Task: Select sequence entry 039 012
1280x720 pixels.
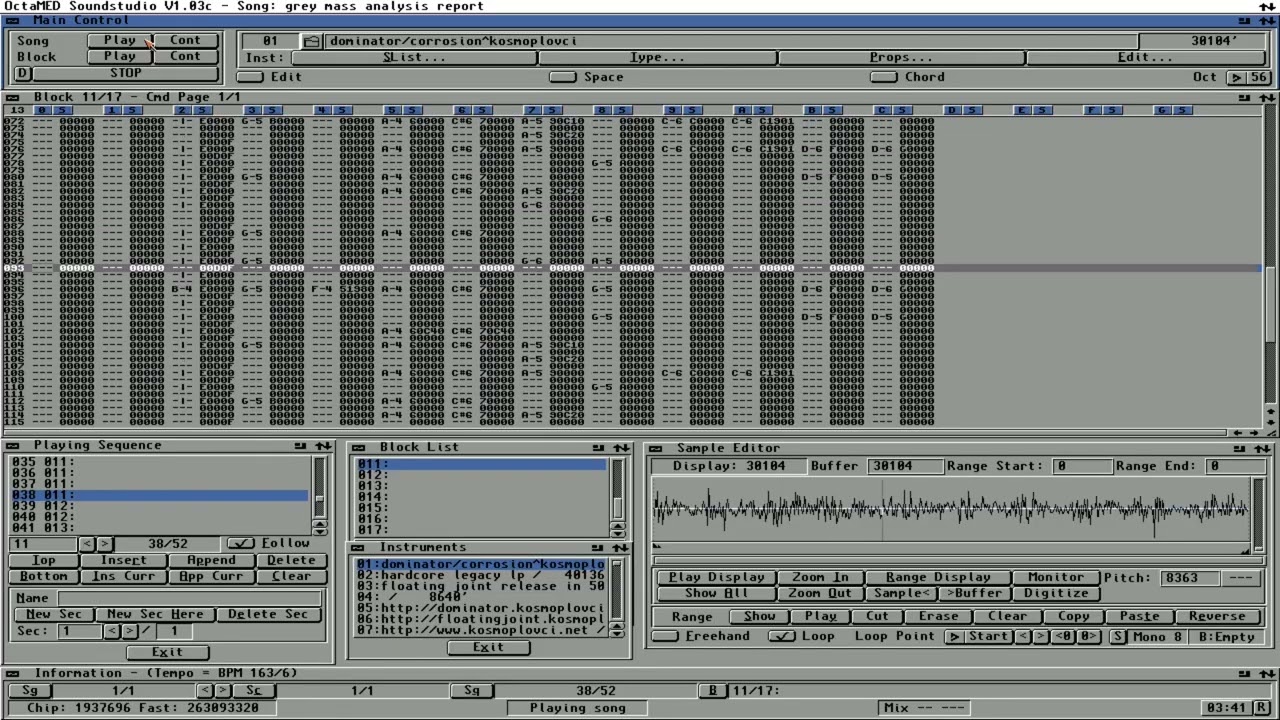Action: (160, 506)
